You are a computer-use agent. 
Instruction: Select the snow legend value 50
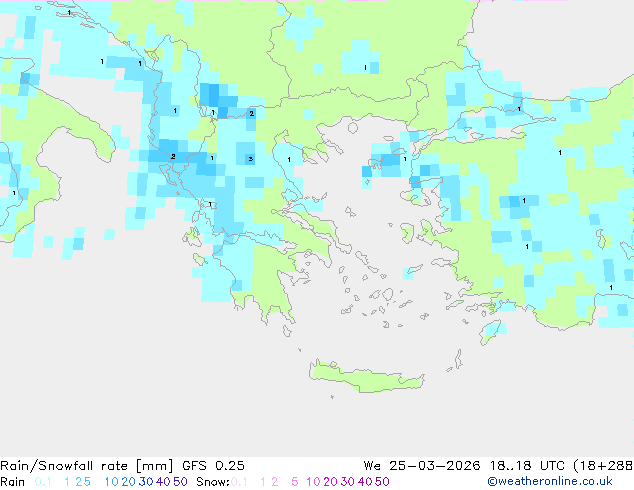click(x=382, y=482)
